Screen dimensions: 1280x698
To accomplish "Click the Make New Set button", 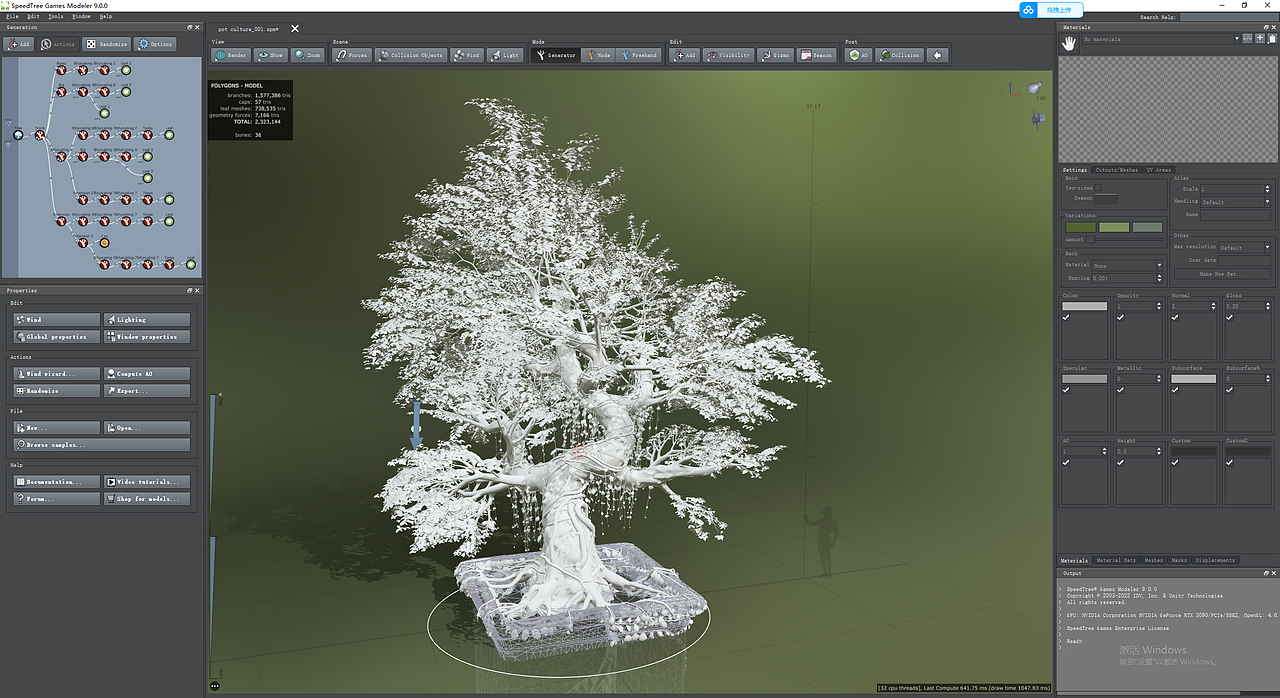I will [x=1222, y=273].
